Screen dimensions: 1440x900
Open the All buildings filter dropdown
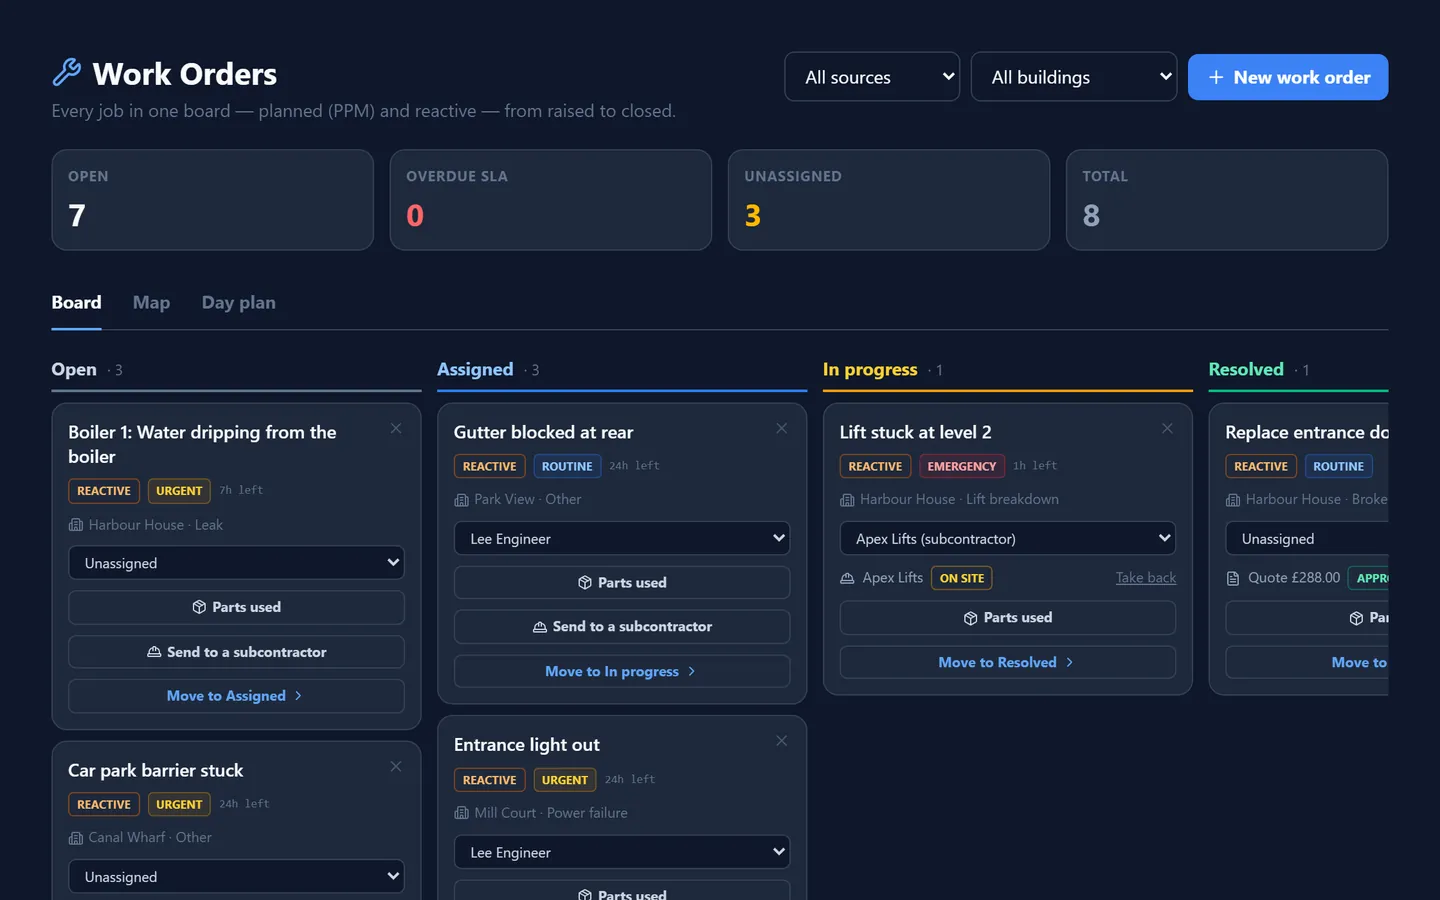[x=1074, y=77]
